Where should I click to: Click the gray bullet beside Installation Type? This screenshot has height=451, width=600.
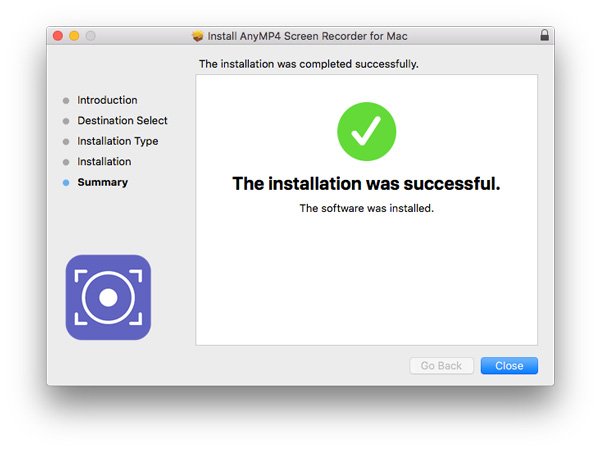[66, 142]
